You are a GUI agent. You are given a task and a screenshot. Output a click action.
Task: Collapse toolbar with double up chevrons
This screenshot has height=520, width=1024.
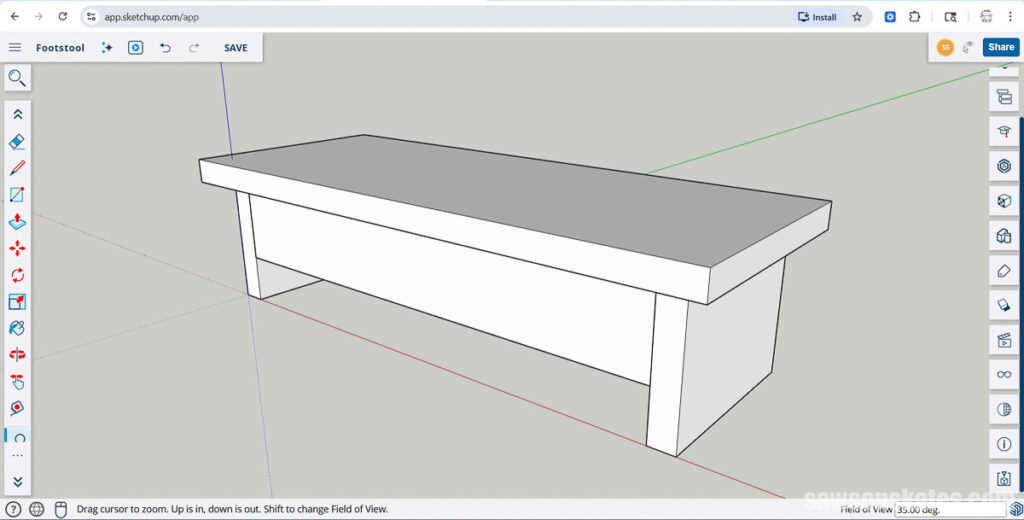pos(18,114)
